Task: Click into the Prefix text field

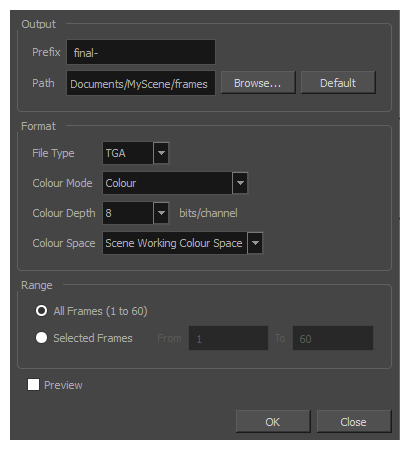Action: 141,52
